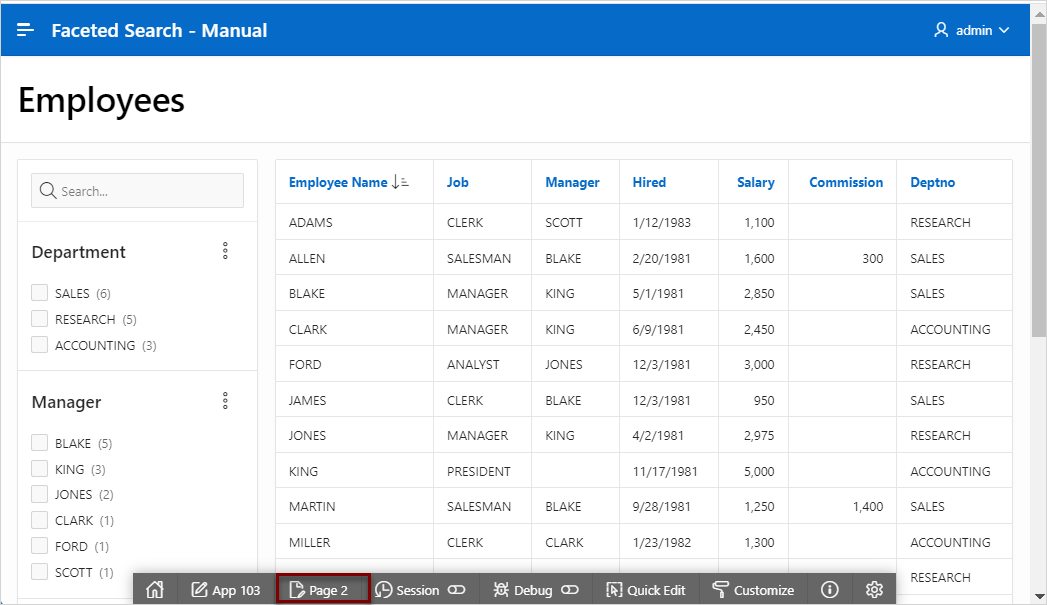Viewport: 1047px width, 605px height.
Task: Check the SALES department checkbox
Action: tap(39, 293)
